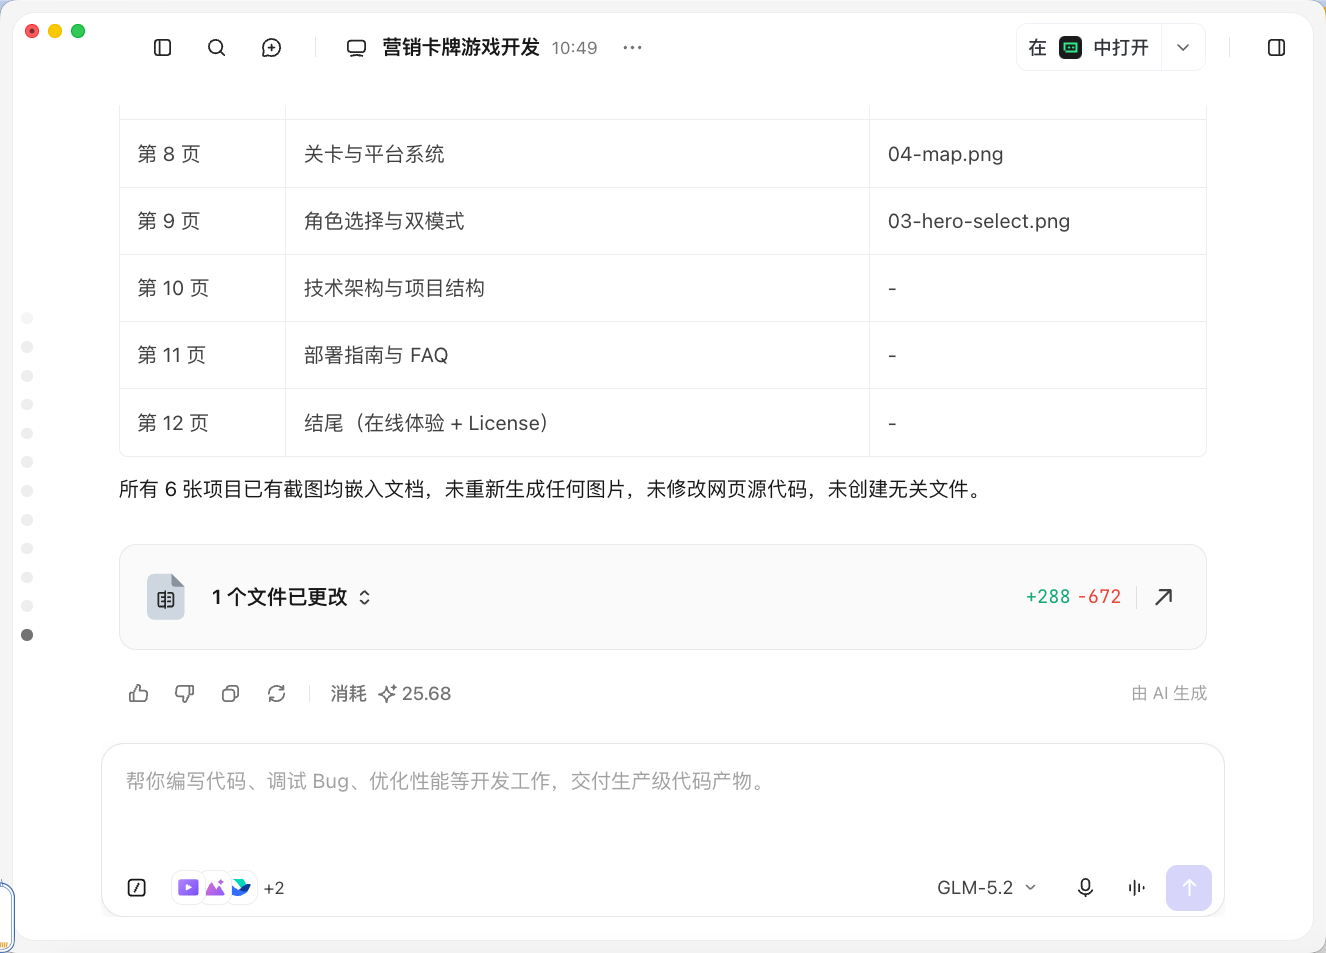Open voice mode with the waveform icon
The height and width of the screenshot is (953, 1326).
(1137, 888)
